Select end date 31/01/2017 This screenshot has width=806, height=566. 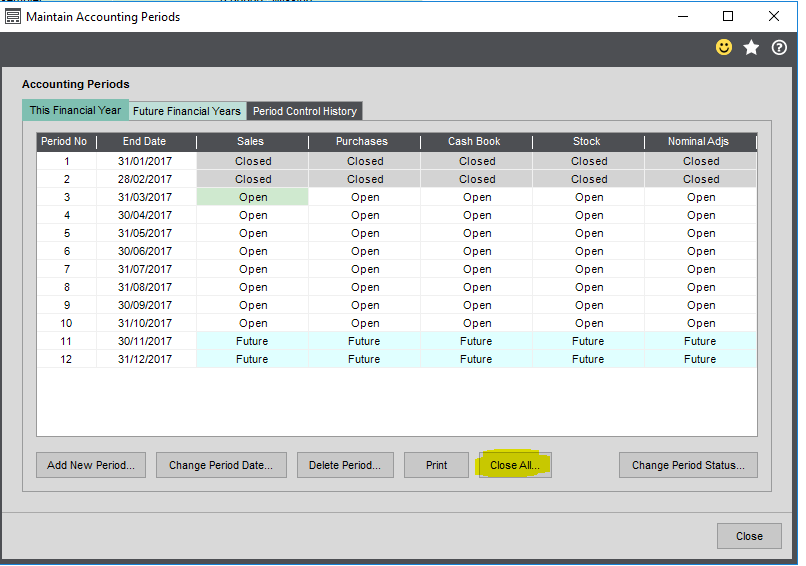pyautogui.click(x=146, y=161)
